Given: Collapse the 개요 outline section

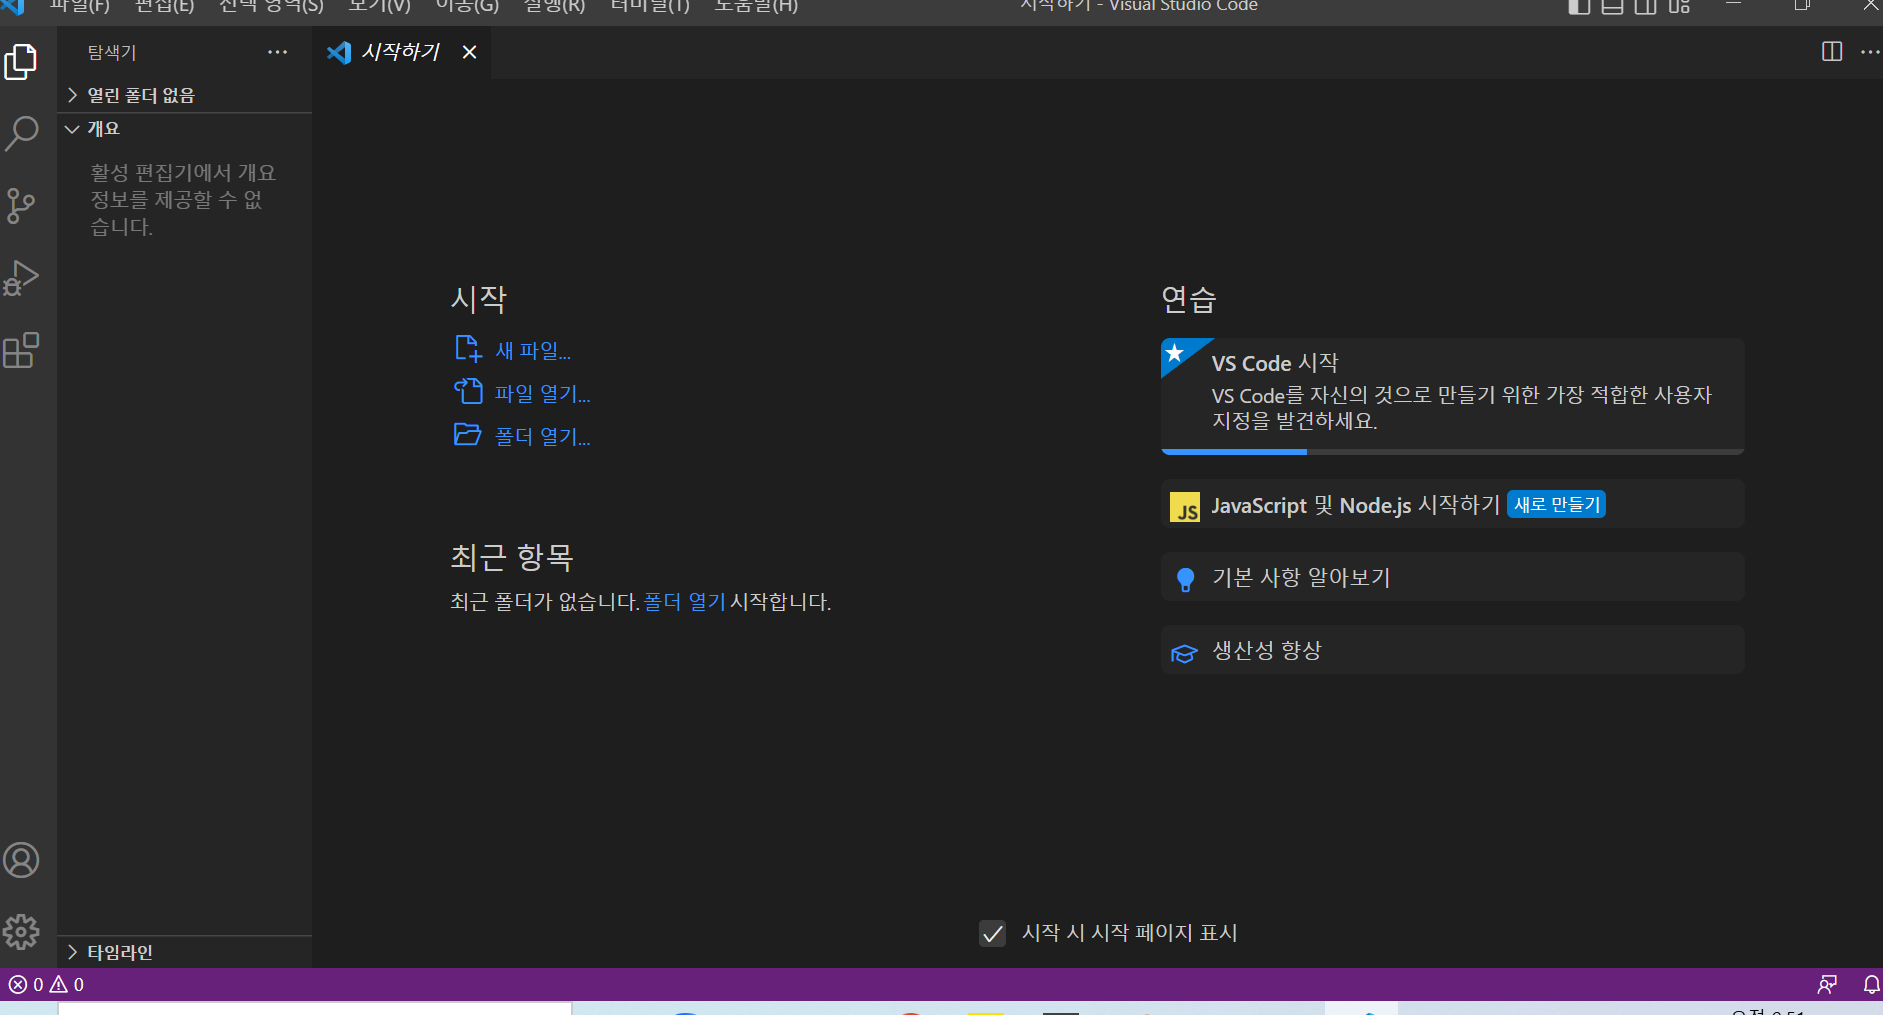Looking at the screenshot, I should 185,129.
